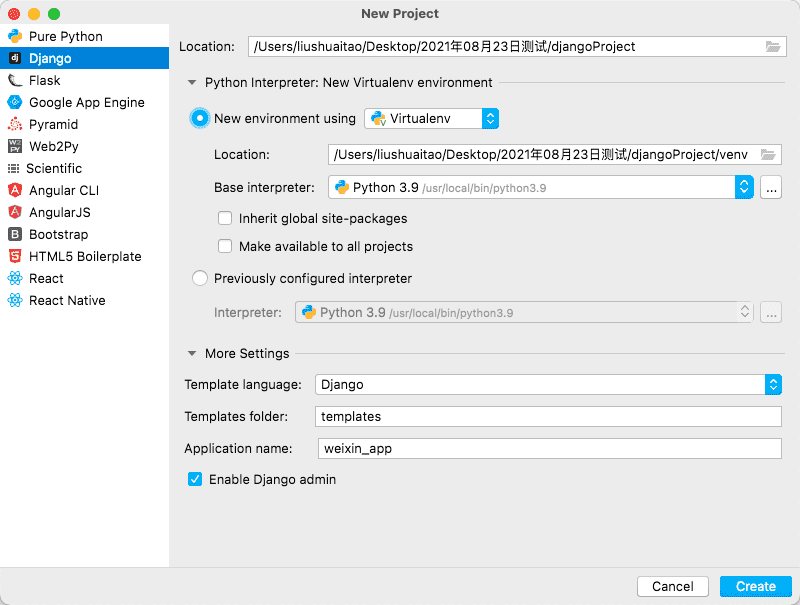Click the Pure Python project icon

coord(15,36)
